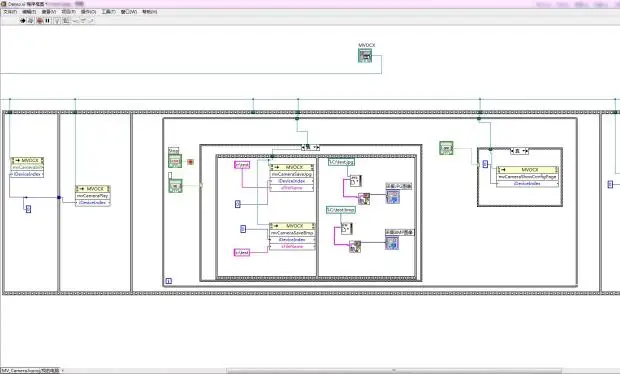Select the Stop button terminal icon
The image size is (620, 374).
pyautogui.click(x=175, y=161)
